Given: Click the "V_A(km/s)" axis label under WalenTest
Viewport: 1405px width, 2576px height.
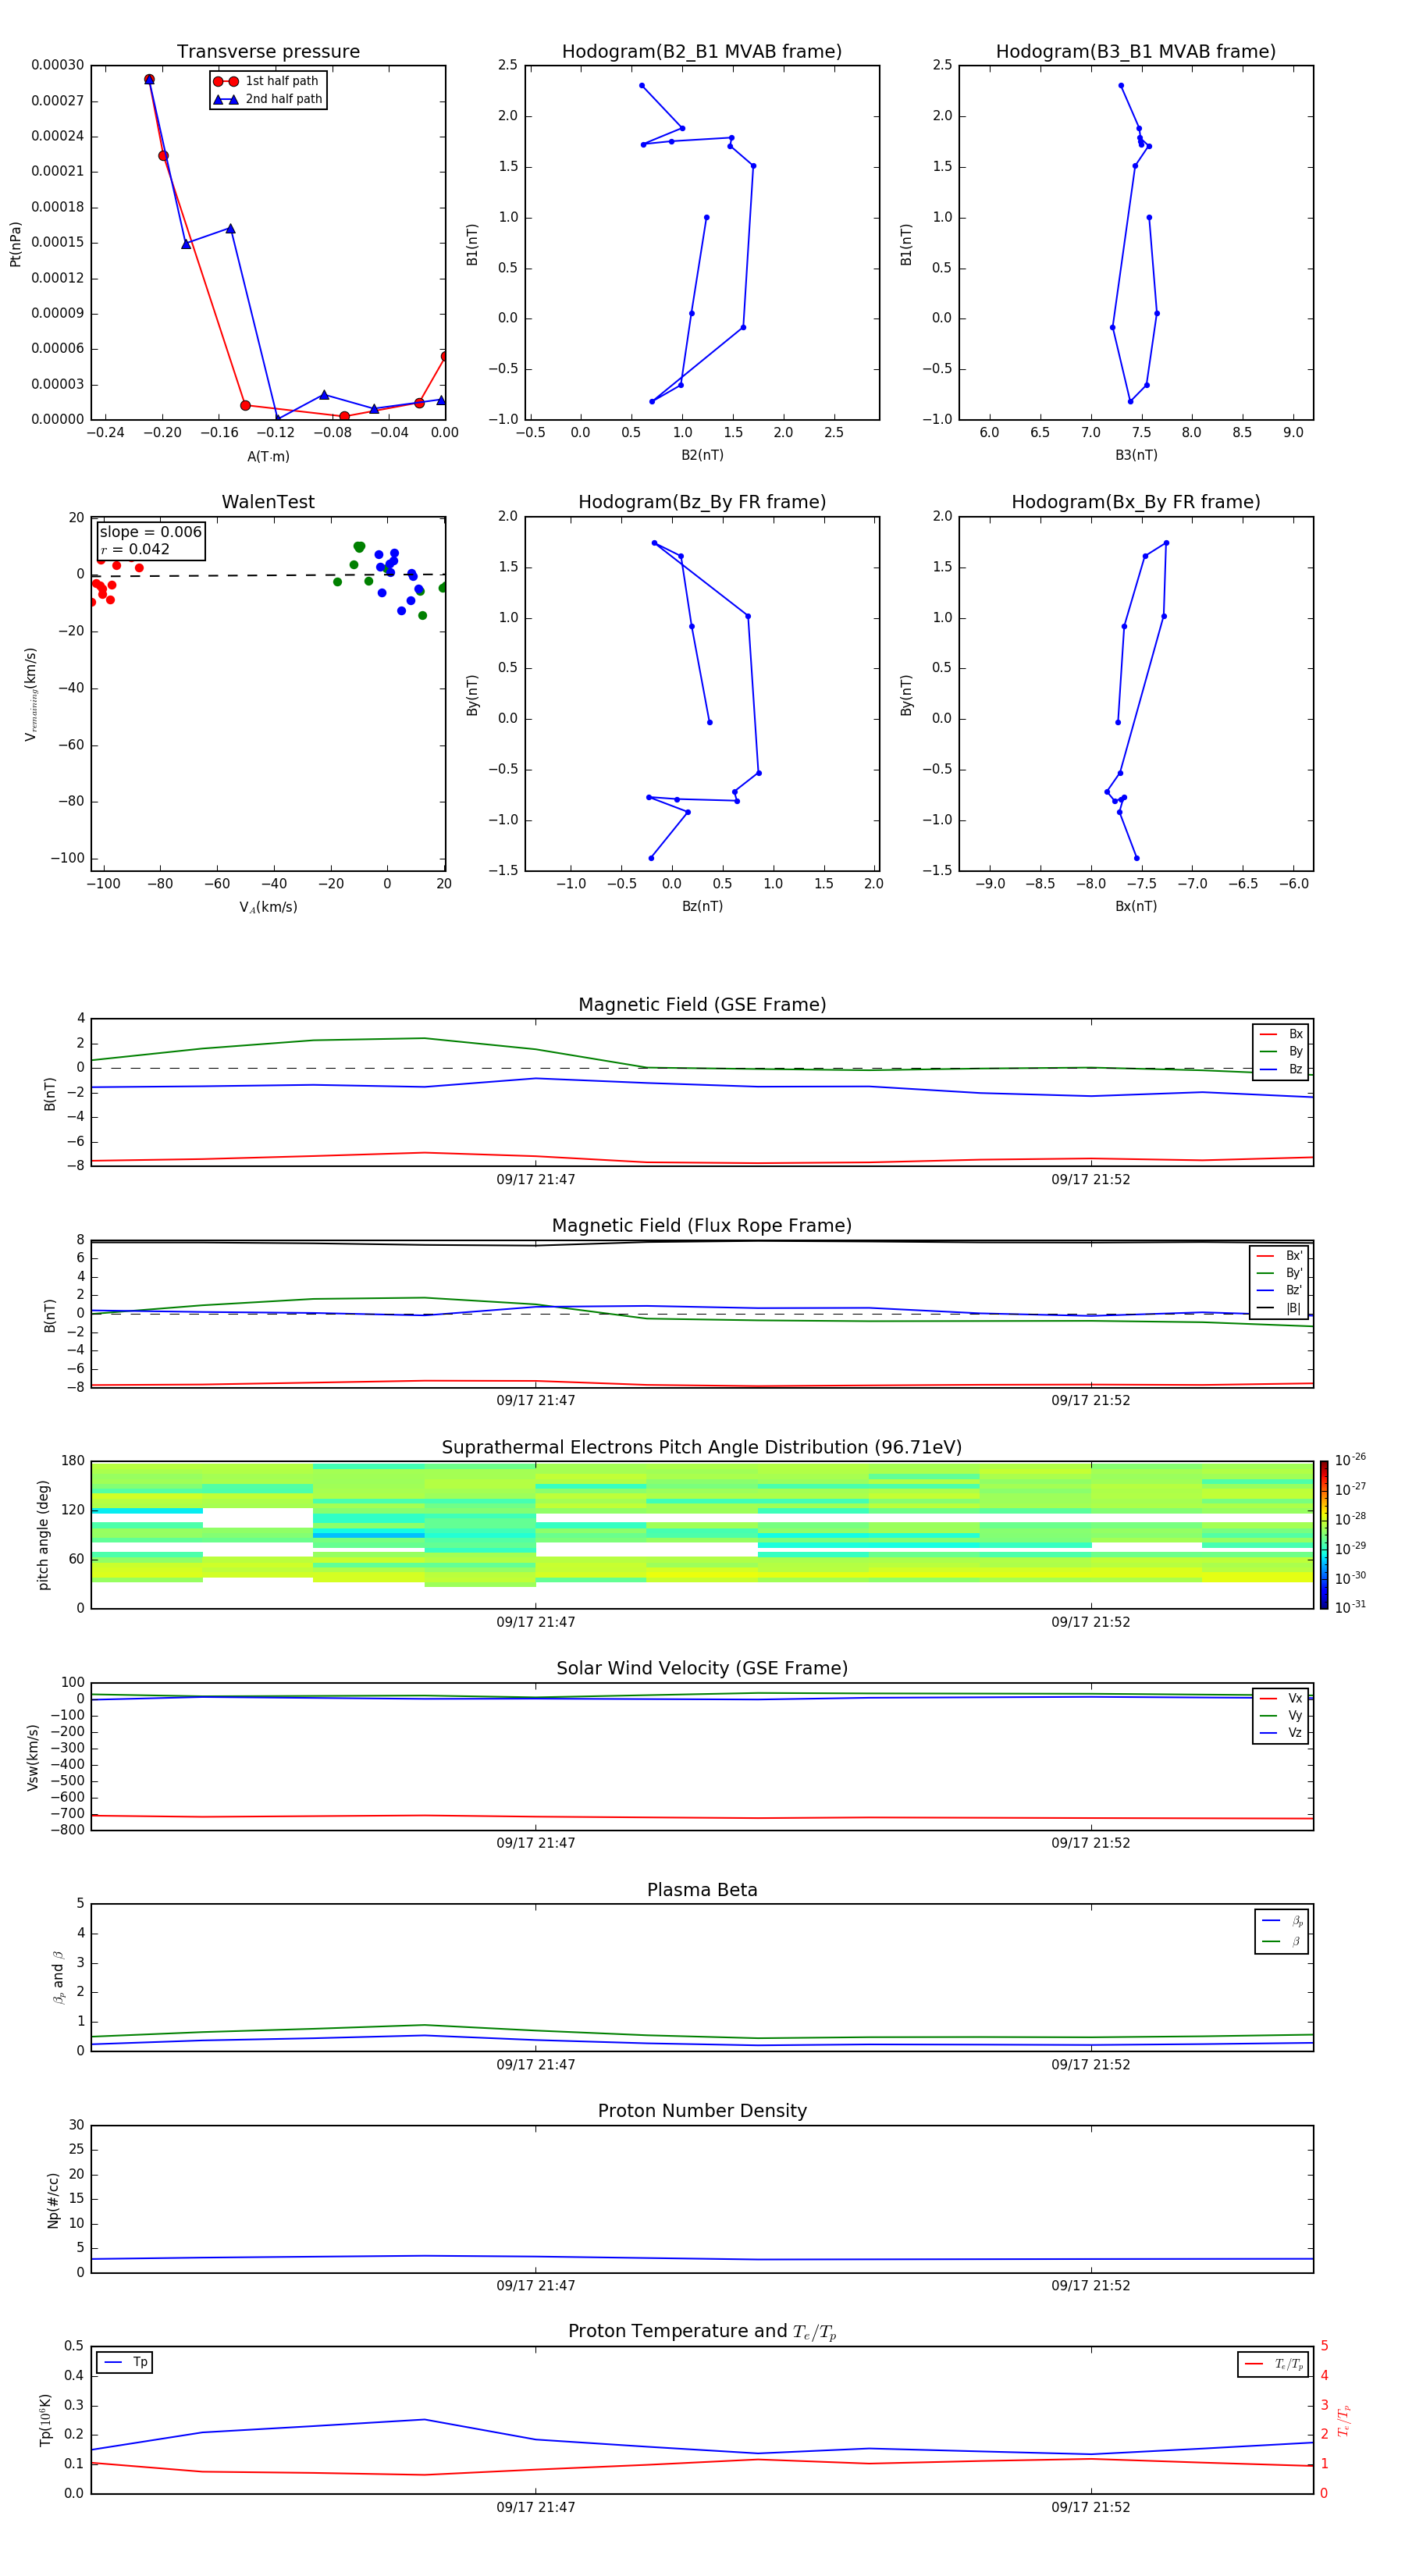Looking at the screenshot, I should click(x=268, y=907).
